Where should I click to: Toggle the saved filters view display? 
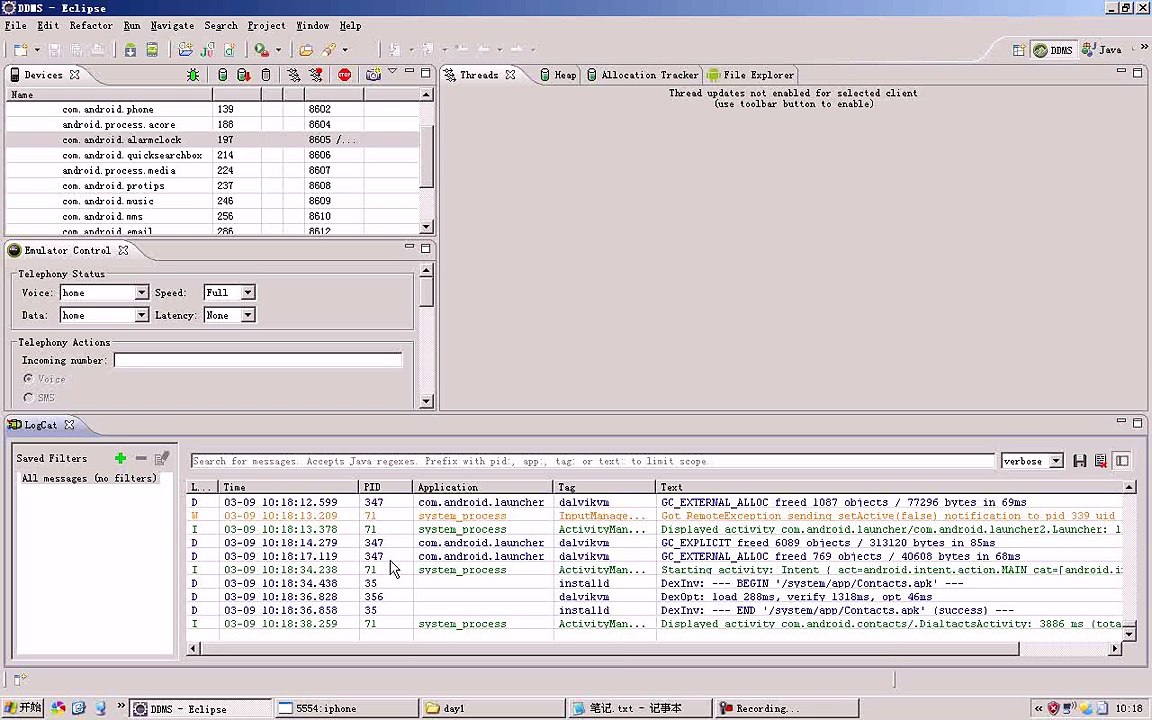point(1122,461)
